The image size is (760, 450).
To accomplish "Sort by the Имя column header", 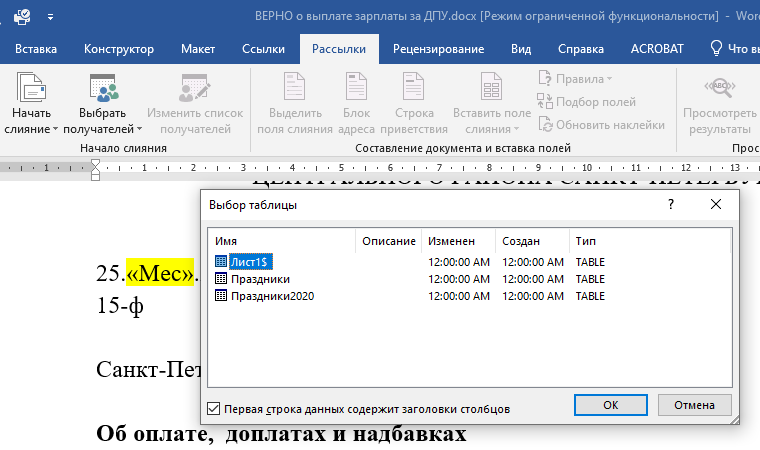I will [x=283, y=241].
